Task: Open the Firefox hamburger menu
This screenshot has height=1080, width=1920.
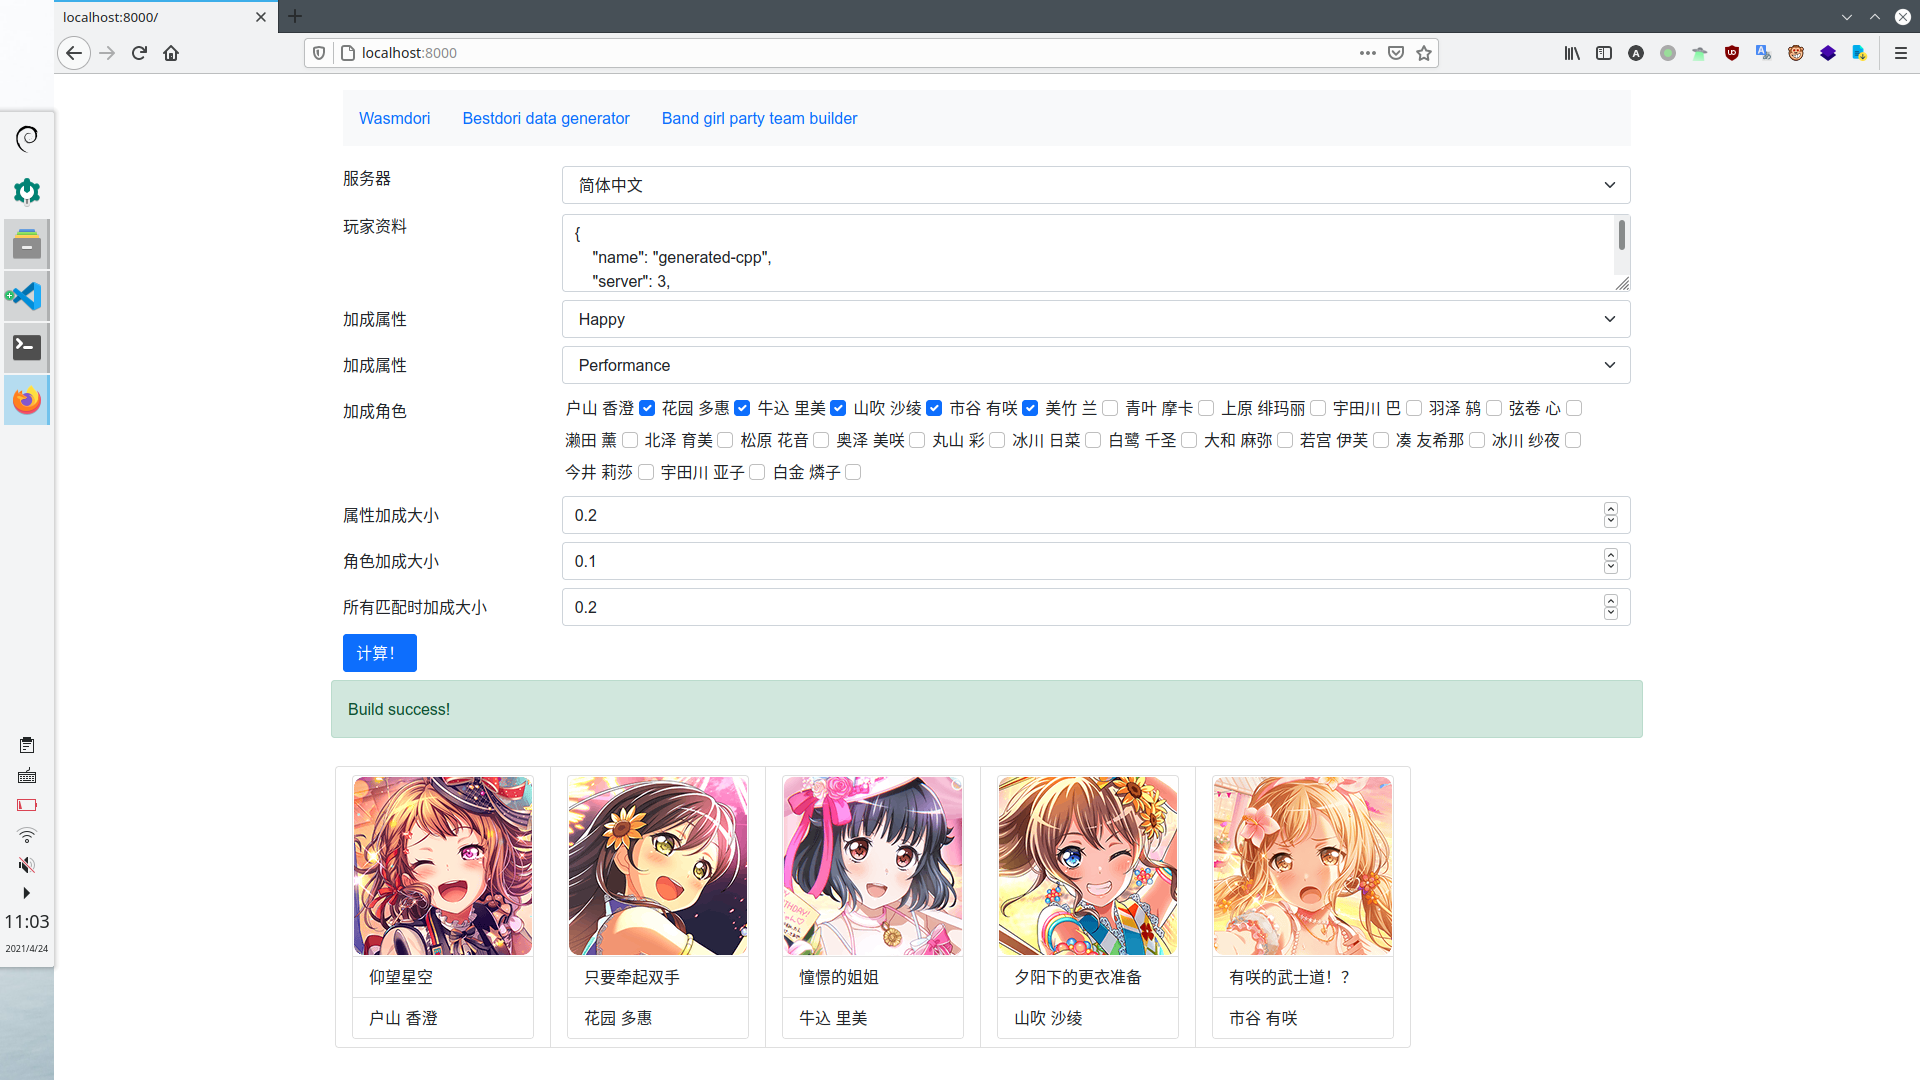Action: point(1901,53)
